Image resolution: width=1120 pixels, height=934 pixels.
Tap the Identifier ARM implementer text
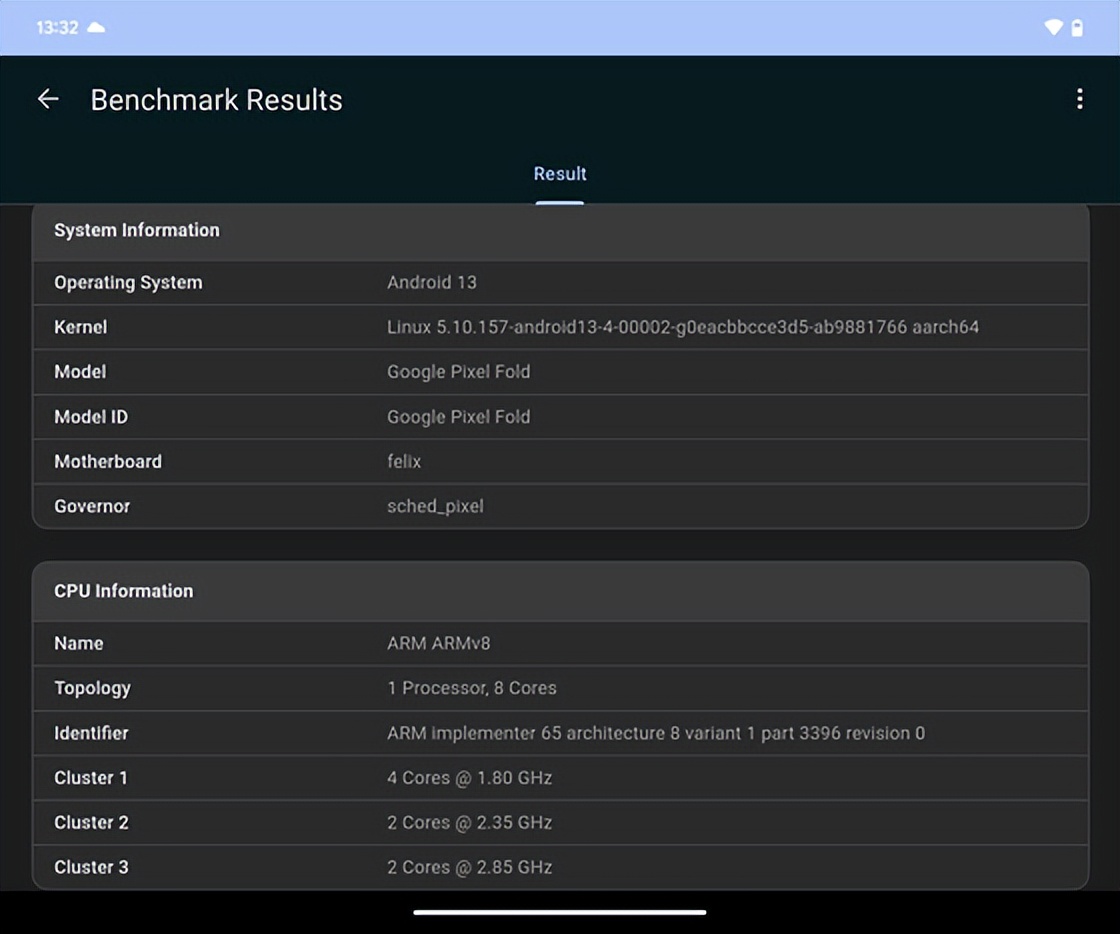[655, 733]
